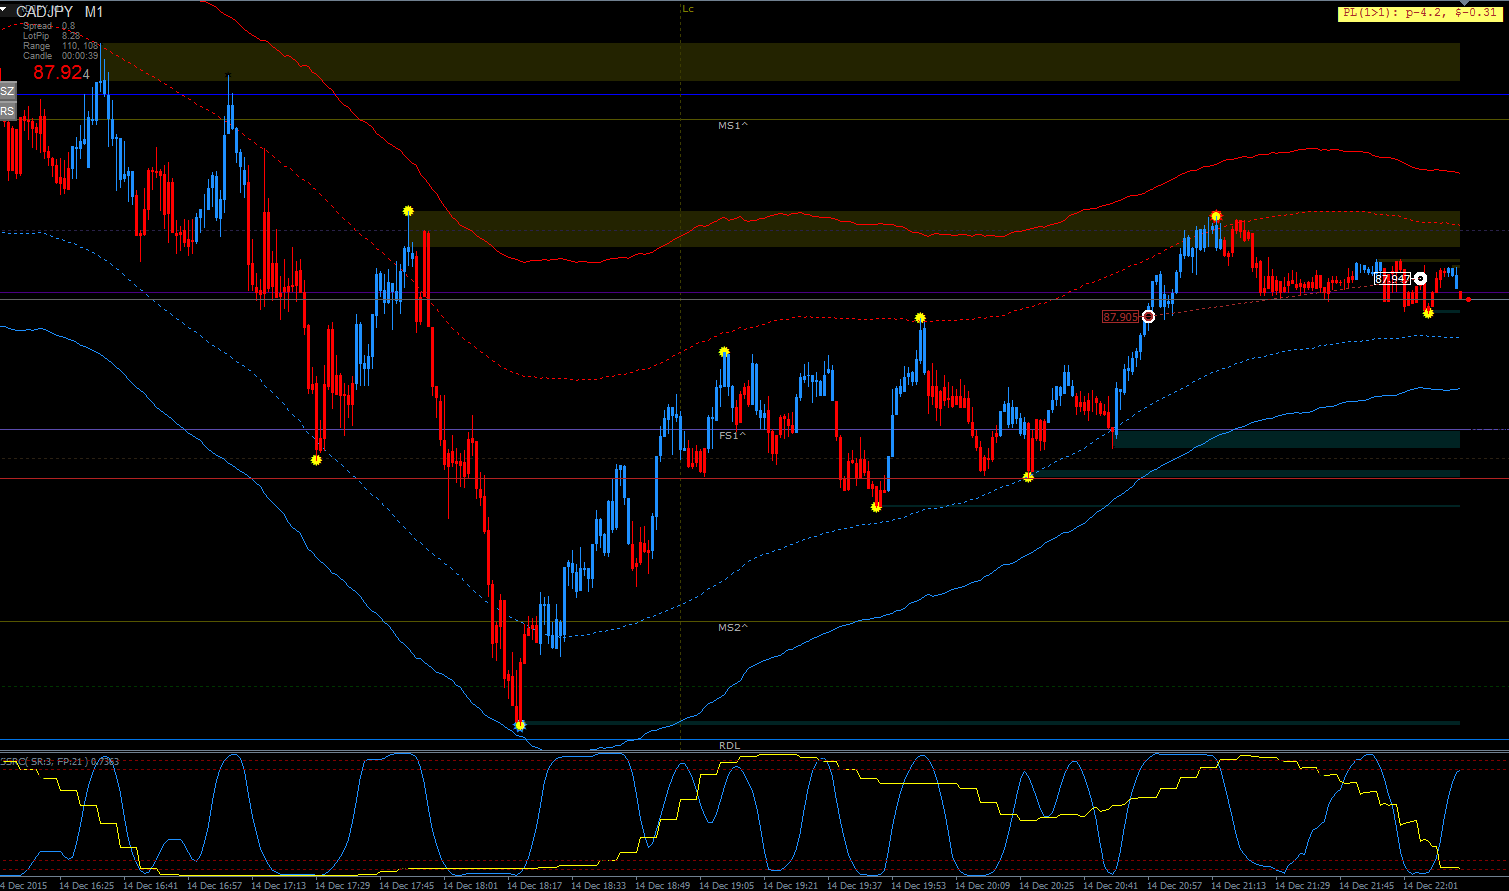Select the white circle marker next to 87.947

click(x=1420, y=279)
